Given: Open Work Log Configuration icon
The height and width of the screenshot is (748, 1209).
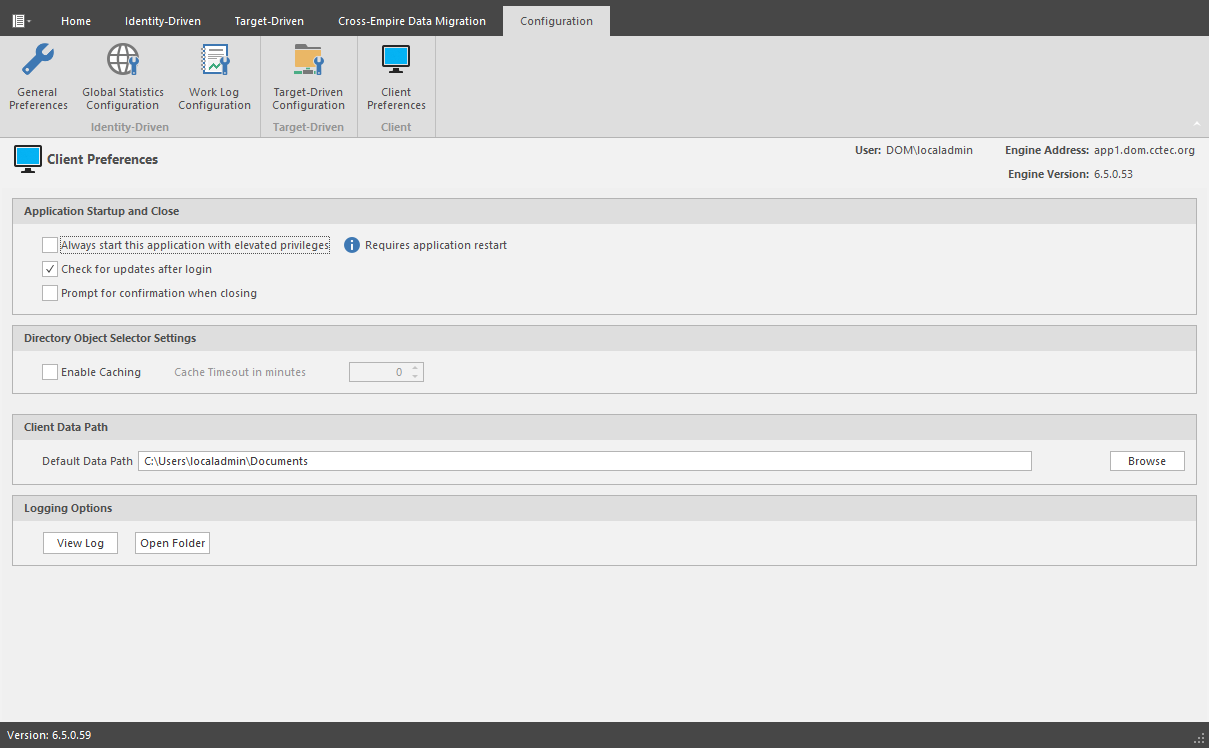Looking at the screenshot, I should click(214, 61).
